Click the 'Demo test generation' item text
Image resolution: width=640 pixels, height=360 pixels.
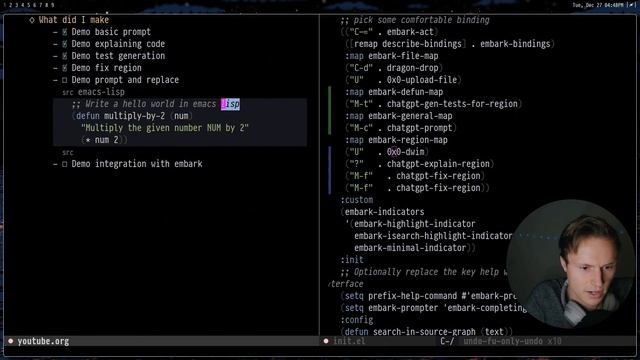[118, 56]
